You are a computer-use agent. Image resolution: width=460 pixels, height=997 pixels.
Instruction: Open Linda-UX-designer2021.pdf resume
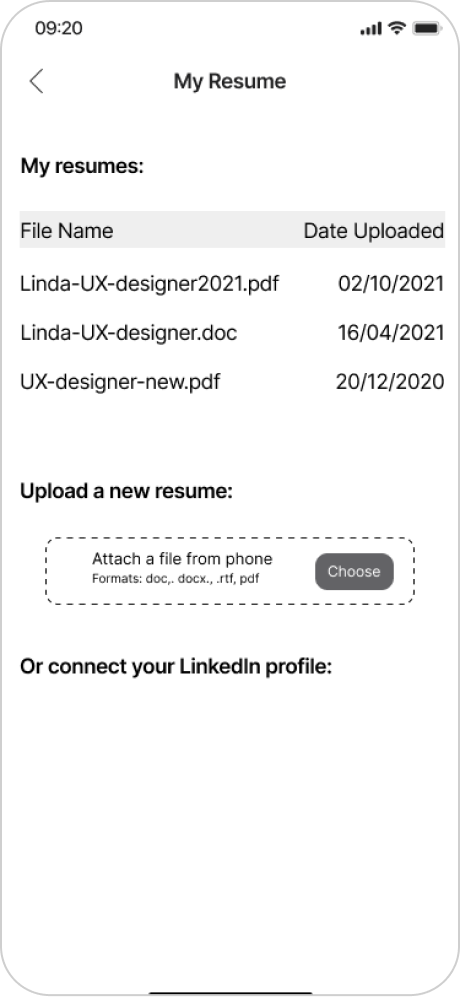pyautogui.click(x=150, y=283)
